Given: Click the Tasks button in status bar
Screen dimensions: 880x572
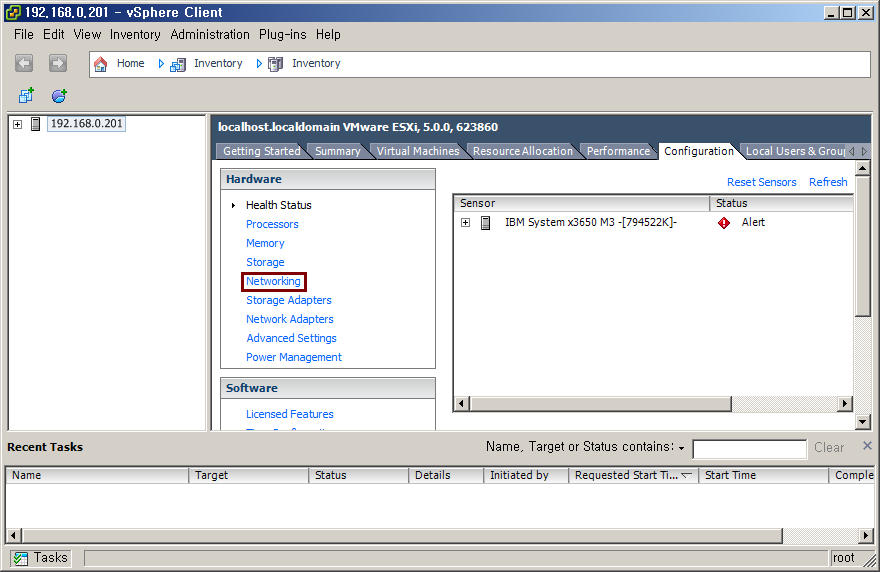Looking at the screenshot, I should (x=41, y=558).
